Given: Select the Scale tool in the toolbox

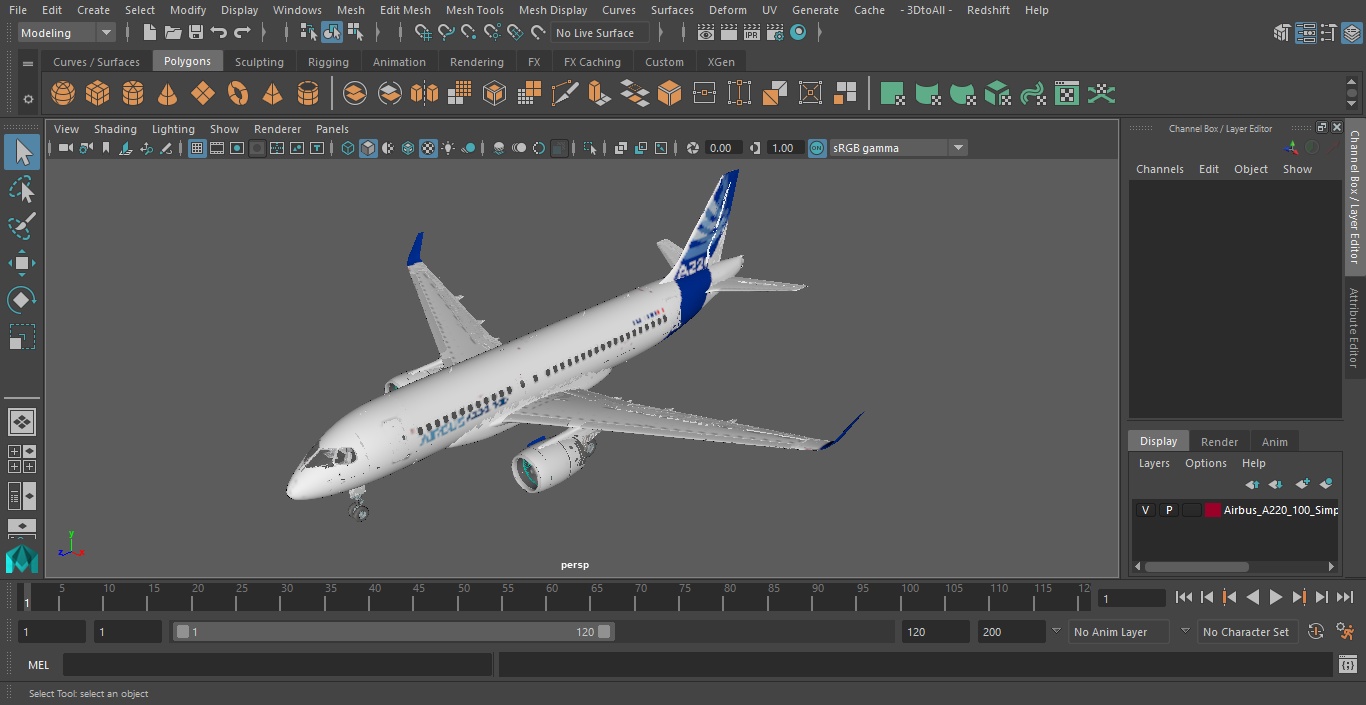Looking at the screenshot, I should coord(21,337).
